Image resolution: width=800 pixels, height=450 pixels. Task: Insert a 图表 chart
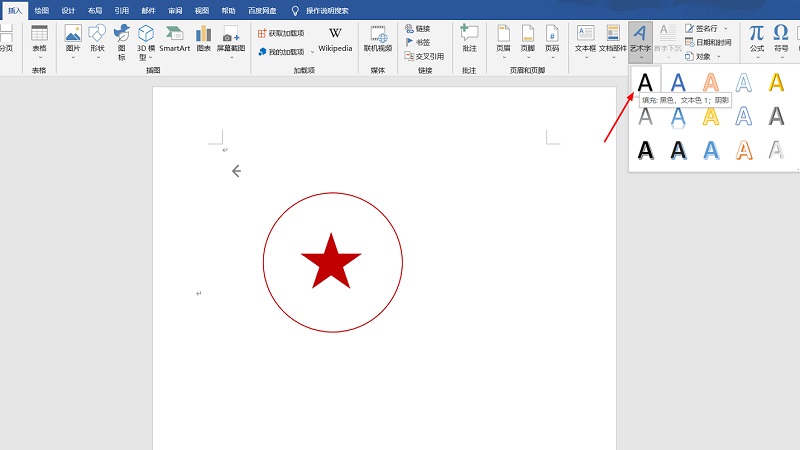[204, 40]
